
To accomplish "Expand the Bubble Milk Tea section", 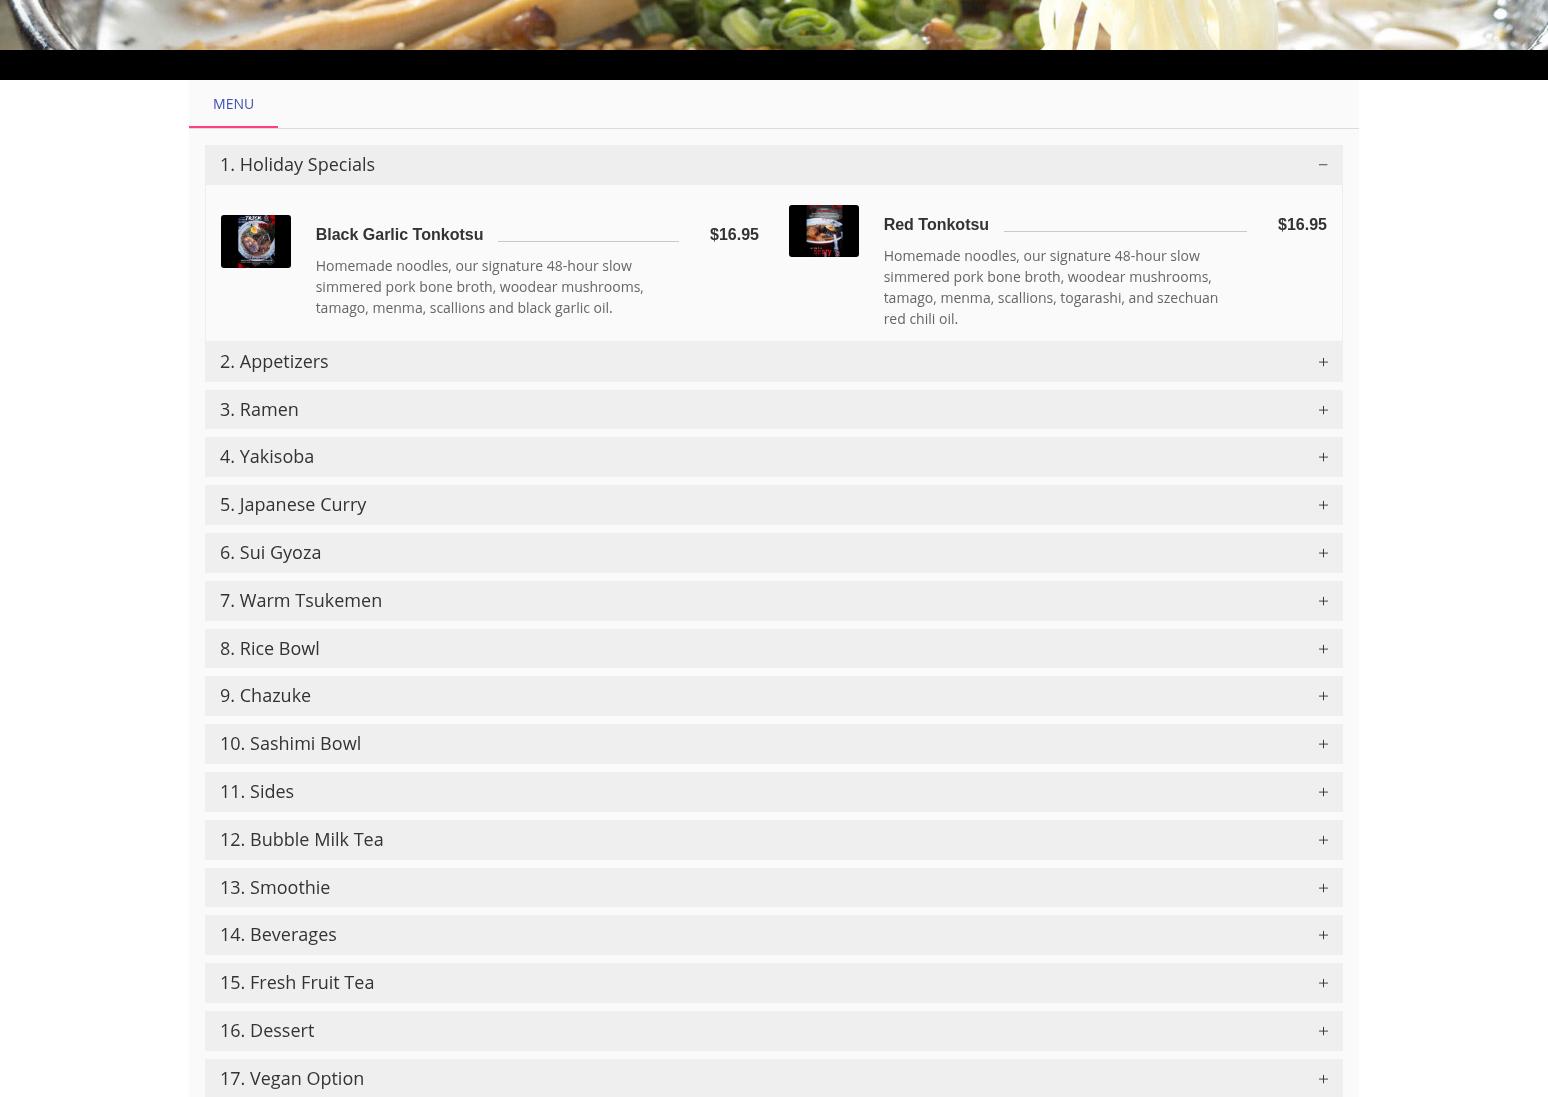I will [773, 840].
